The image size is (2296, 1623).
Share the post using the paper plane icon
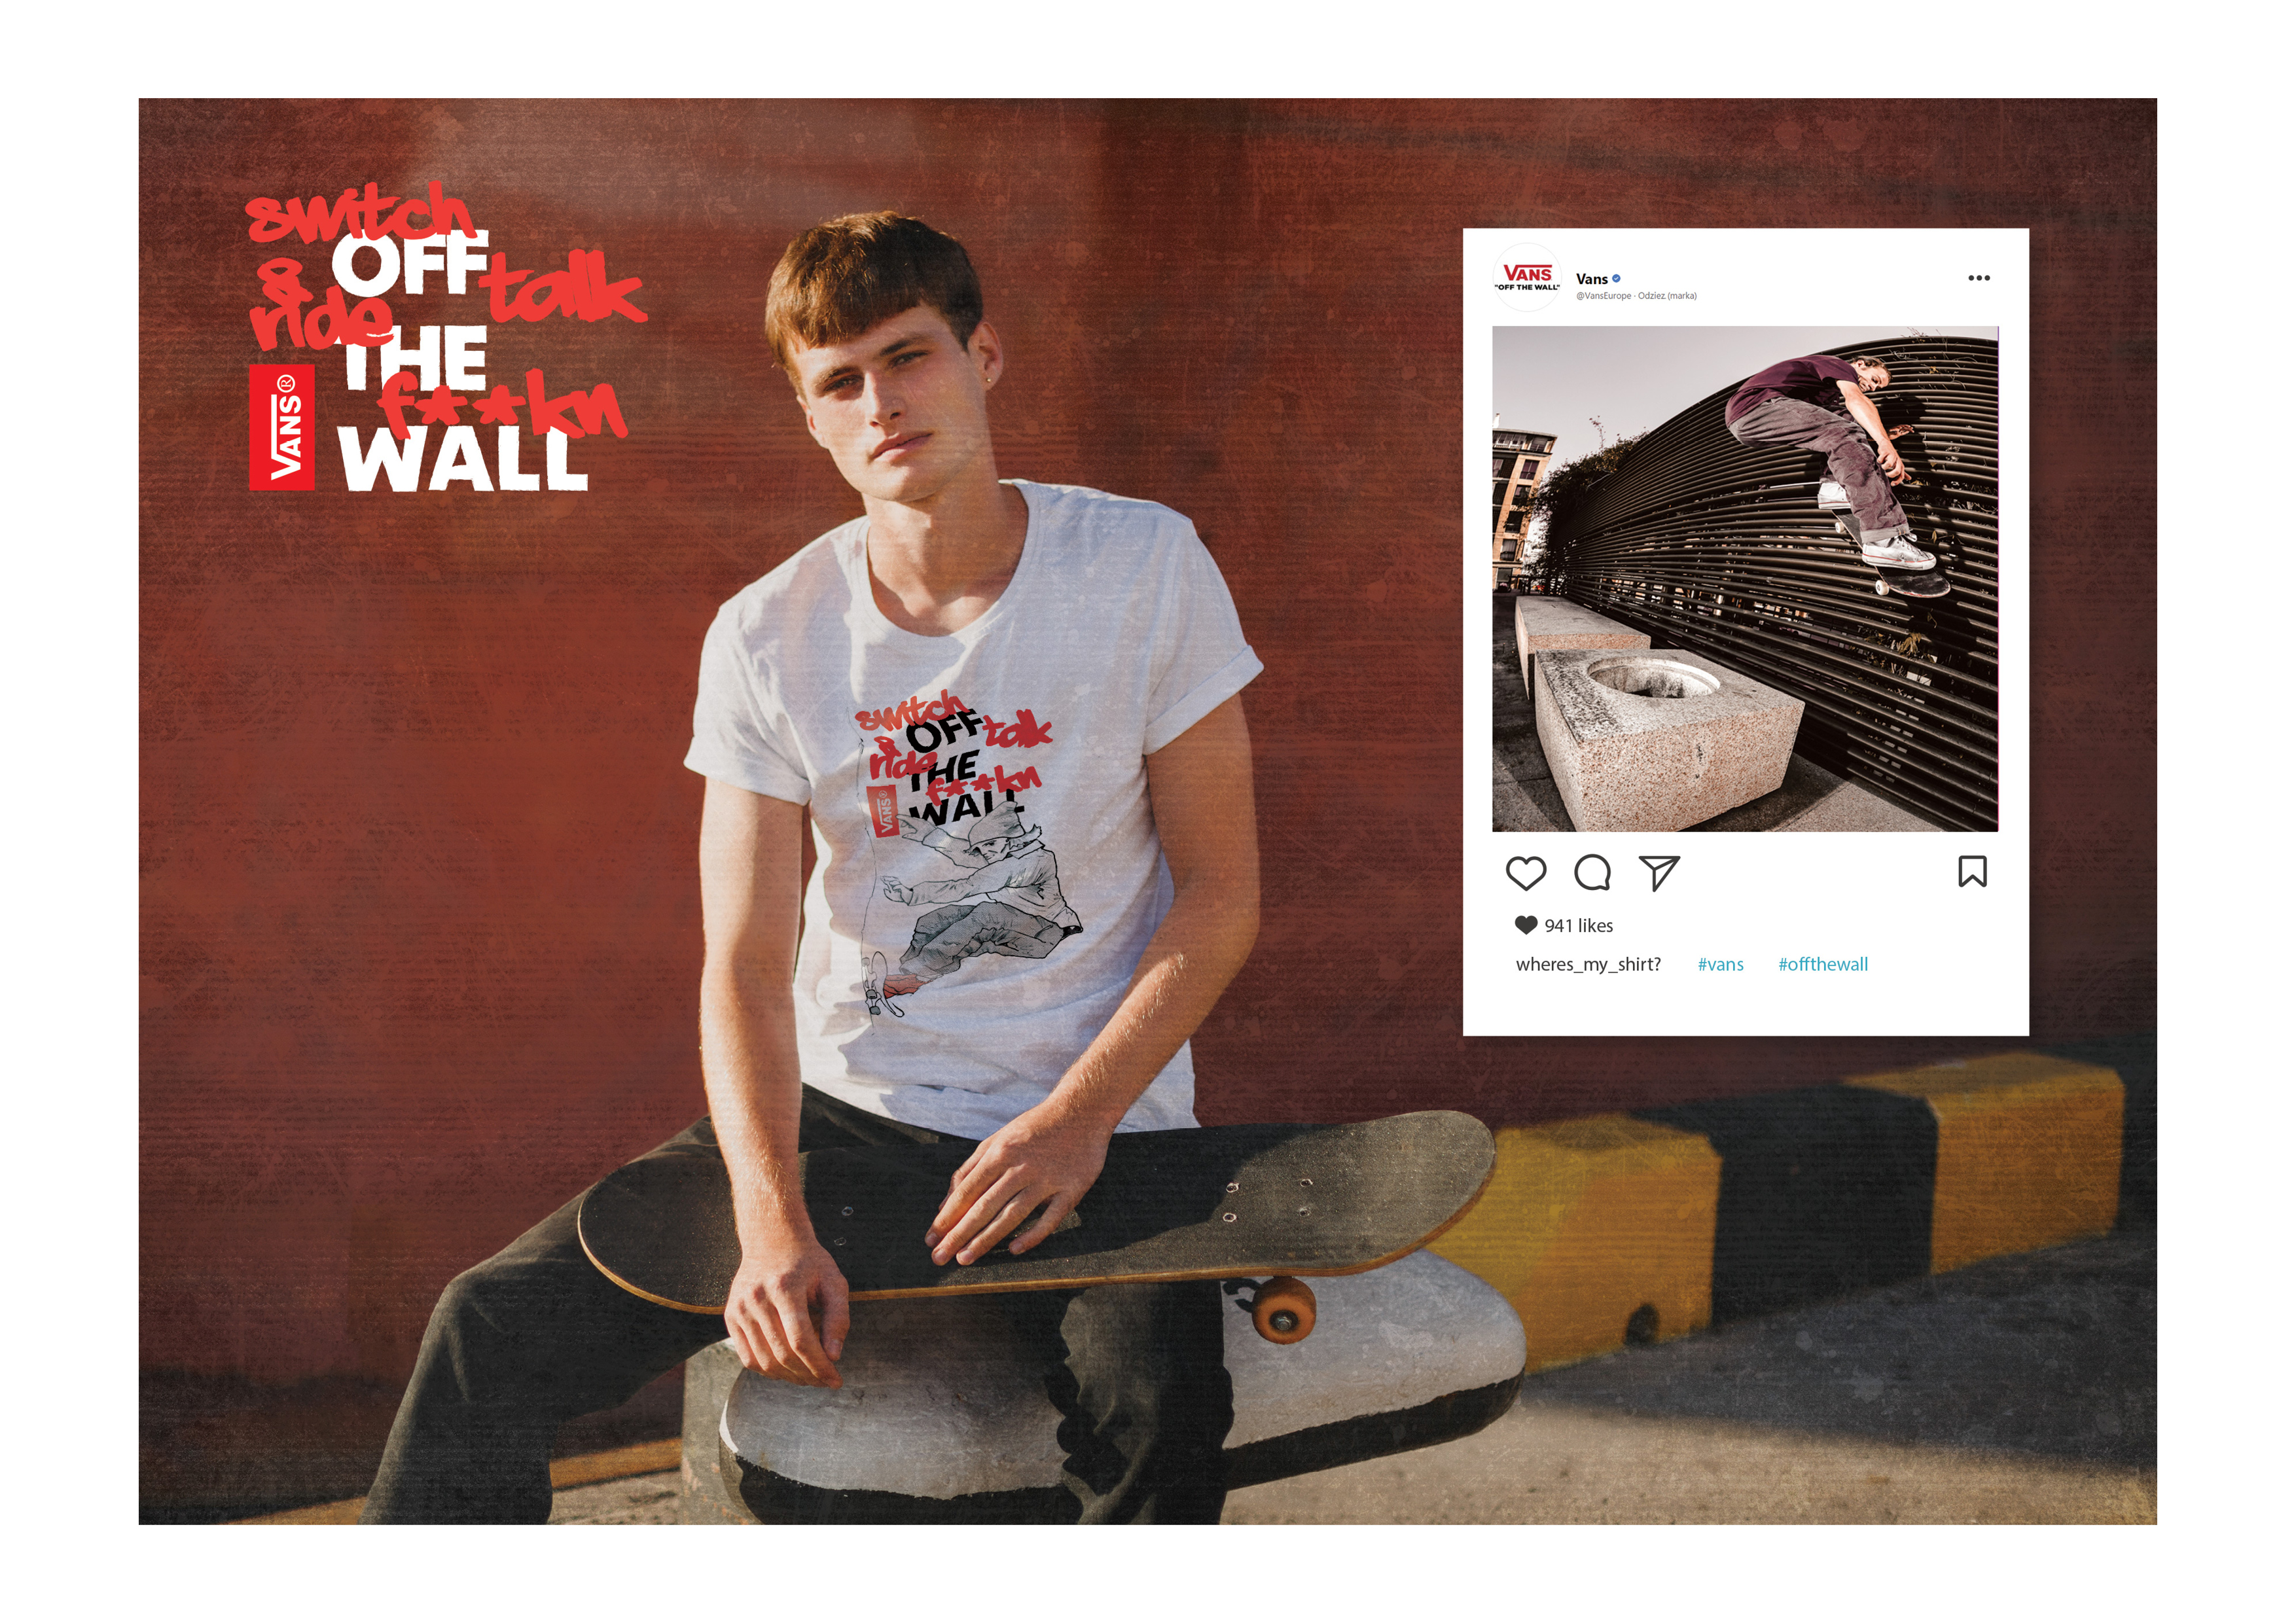point(1659,873)
